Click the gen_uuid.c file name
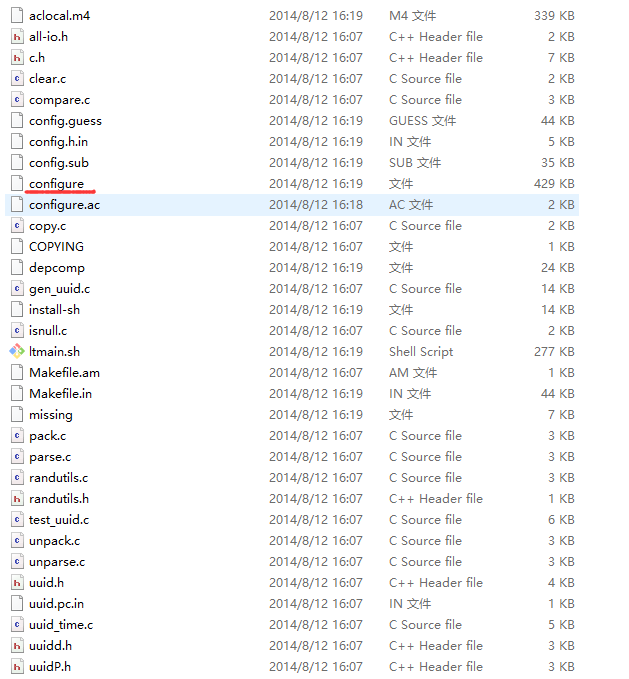 point(59,289)
